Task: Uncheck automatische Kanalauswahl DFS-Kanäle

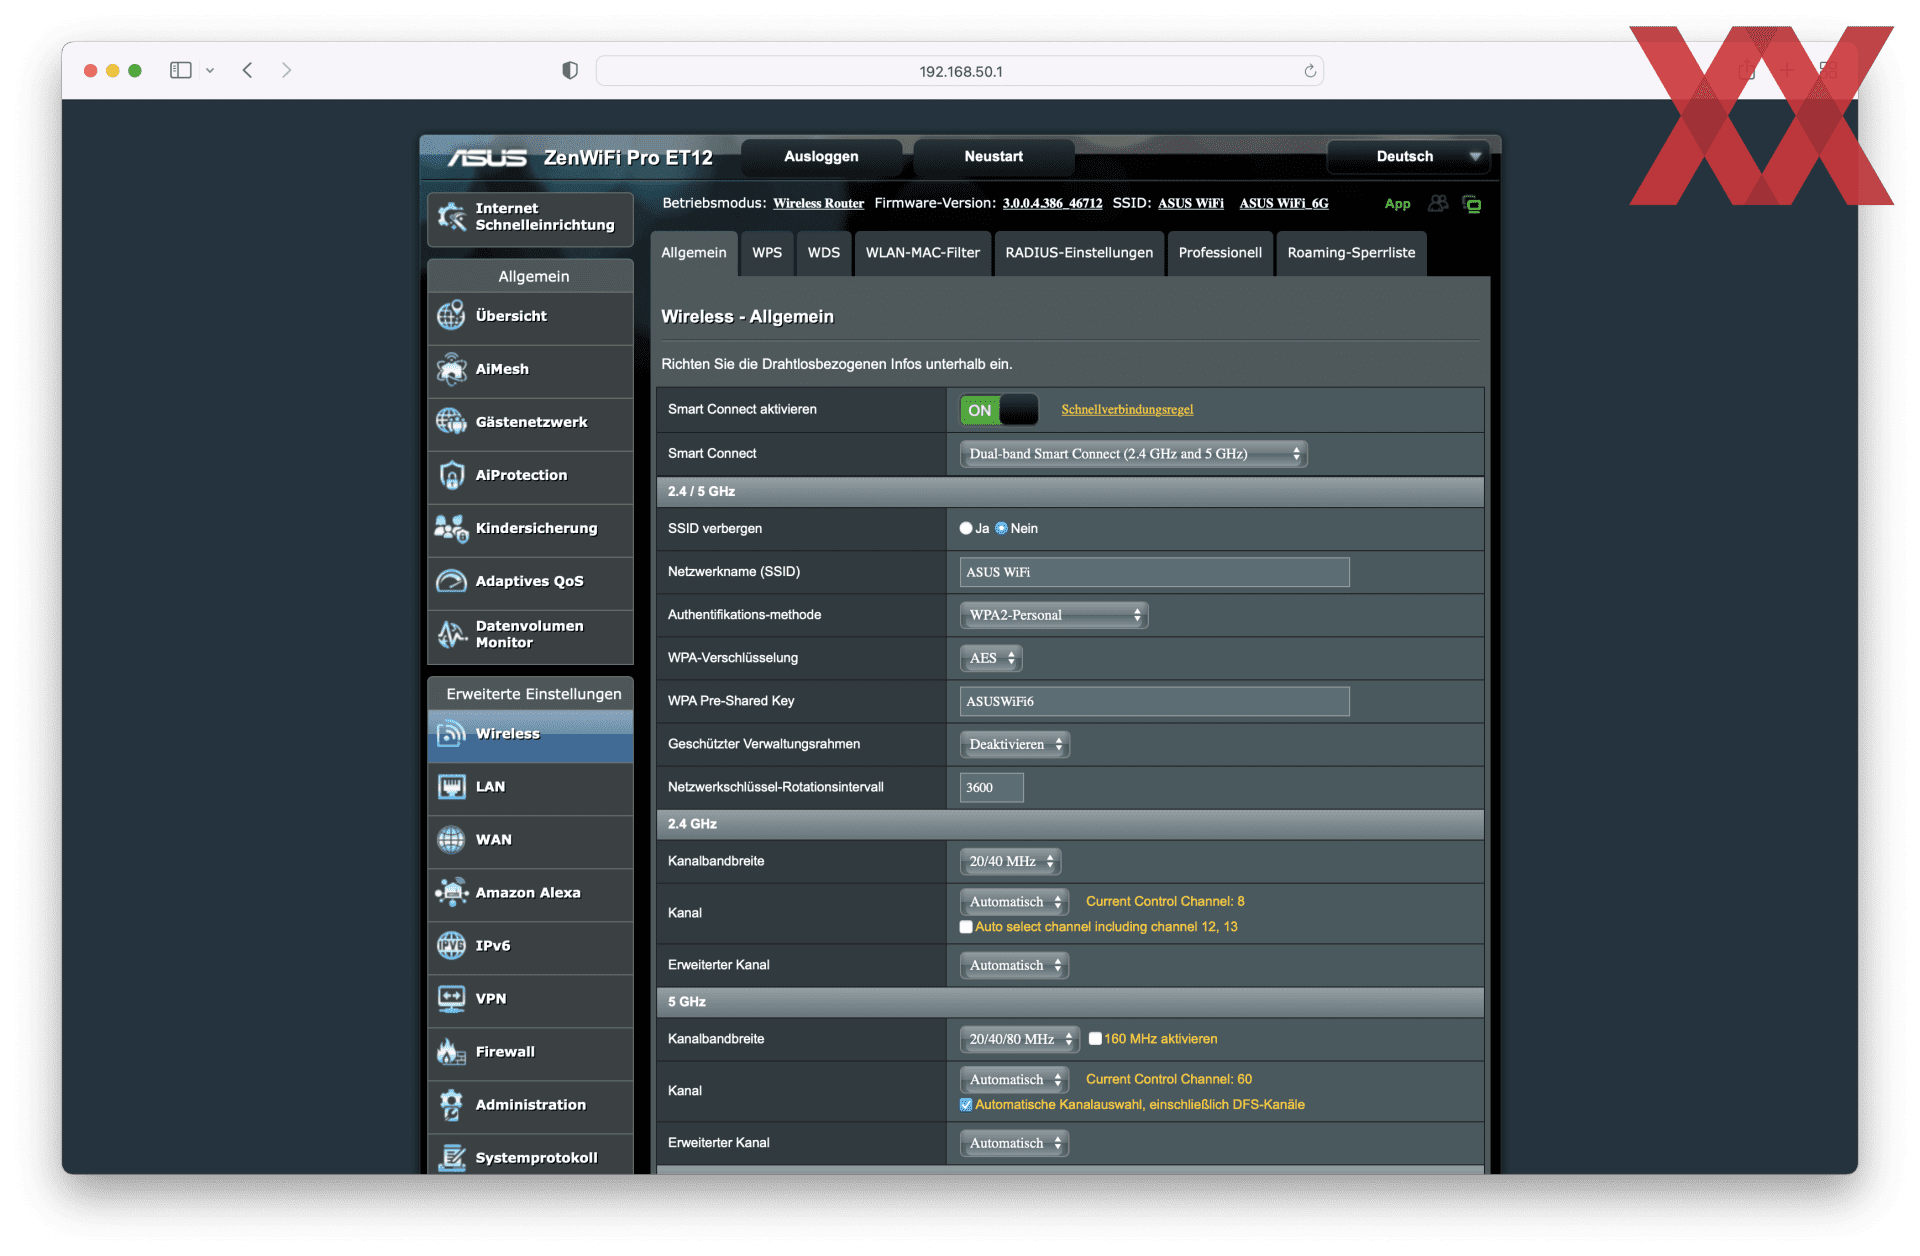Action: (x=966, y=1105)
